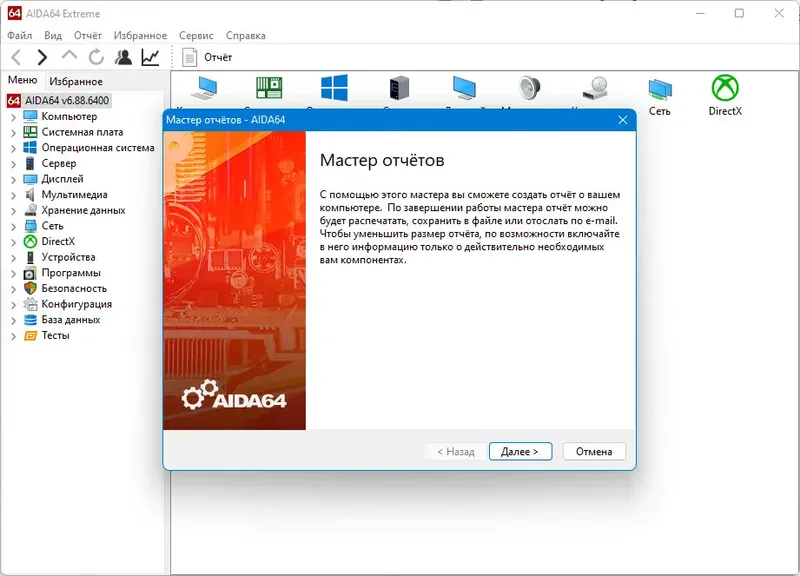Open the user profile toolbar icon
The width and height of the screenshot is (800, 576).
[123, 57]
